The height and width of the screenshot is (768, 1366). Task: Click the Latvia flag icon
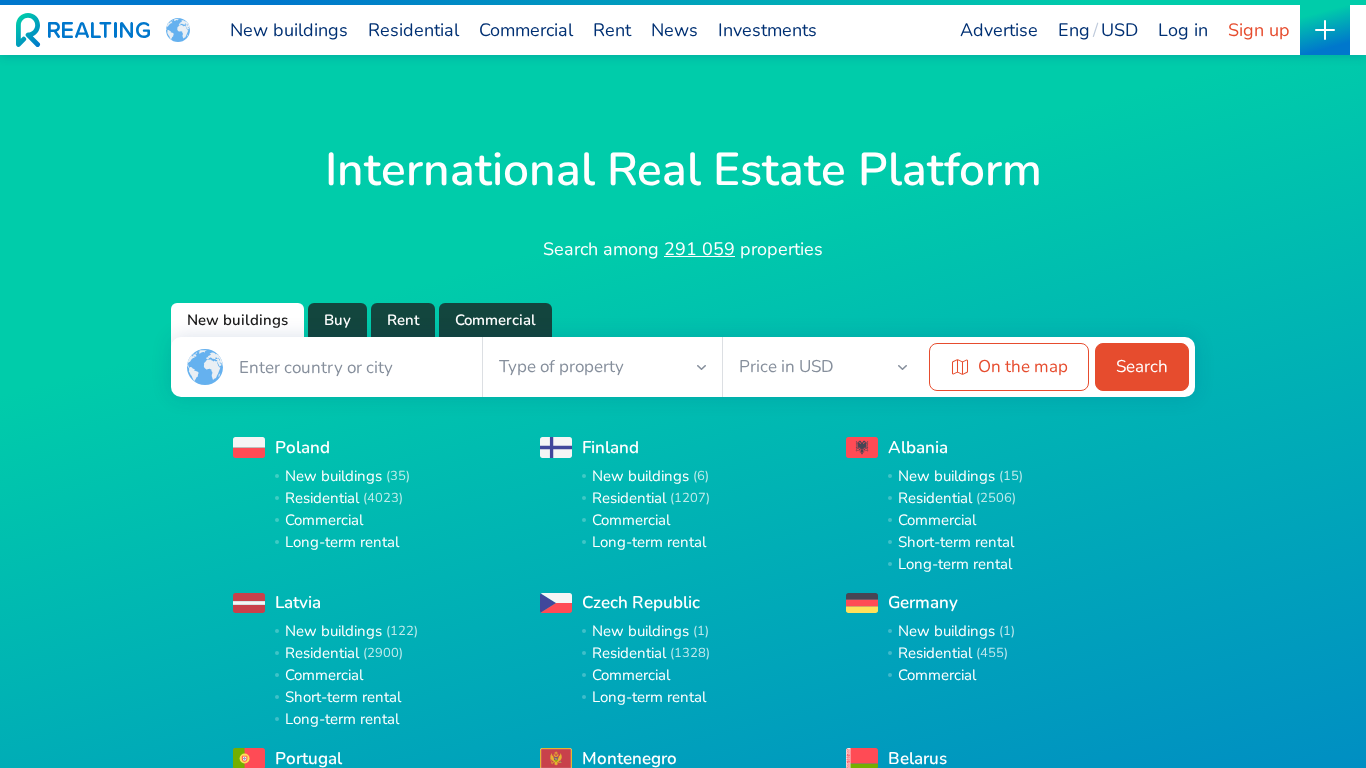[x=249, y=603]
